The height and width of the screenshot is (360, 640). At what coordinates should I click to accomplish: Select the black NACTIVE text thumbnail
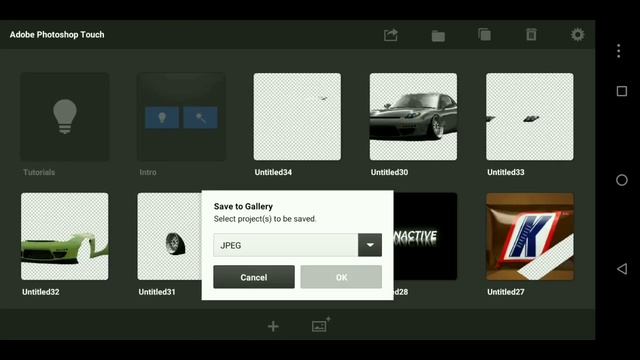tap(425, 236)
